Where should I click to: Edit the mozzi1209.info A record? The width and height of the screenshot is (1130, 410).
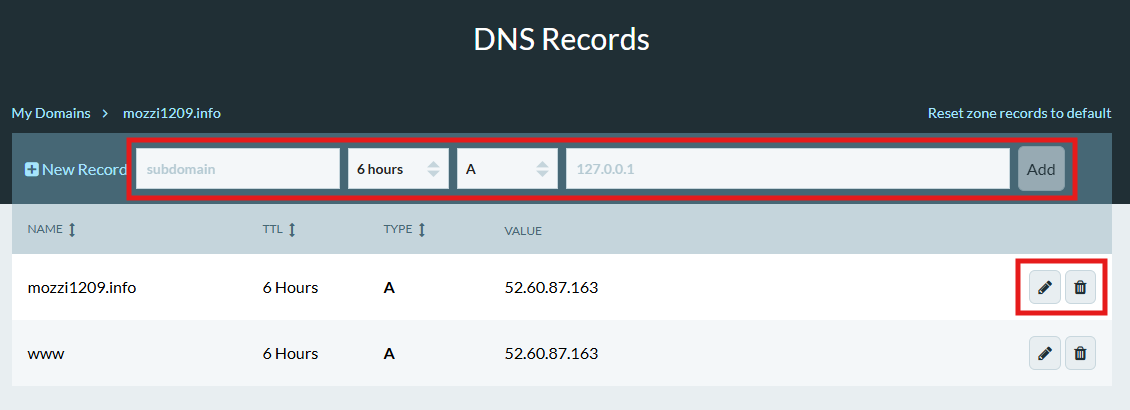[1044, 288]
